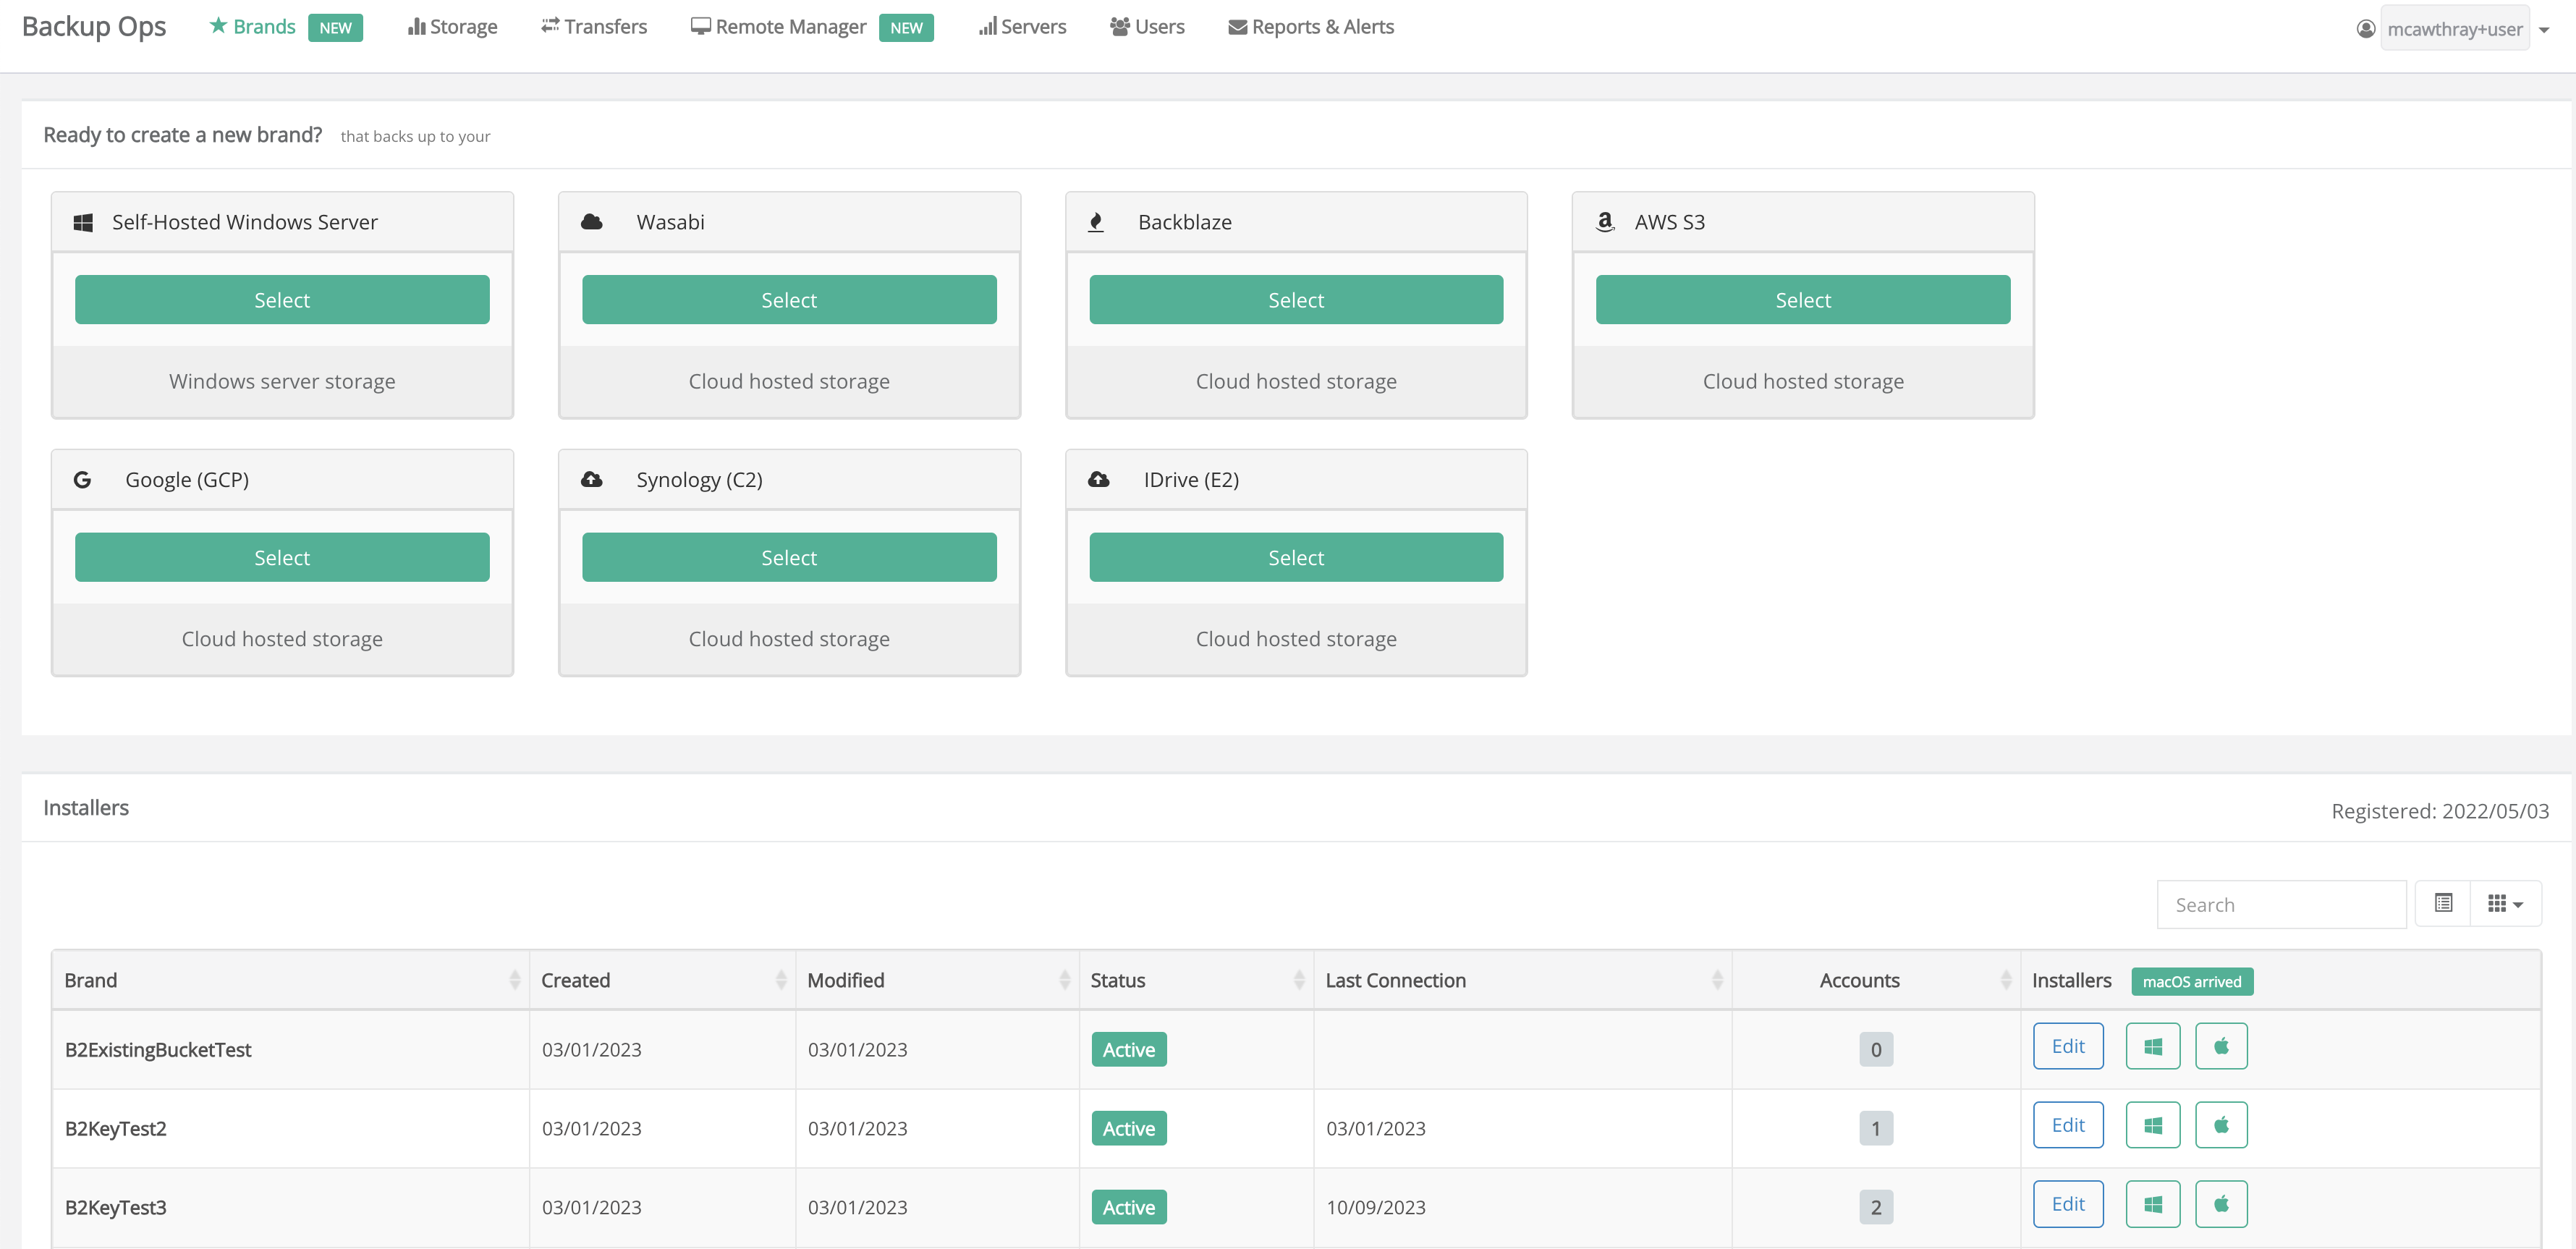The image size is (2576, 1249).
Task: Click the NEW badge beside Remote Manager
Action: coord(906,28)
